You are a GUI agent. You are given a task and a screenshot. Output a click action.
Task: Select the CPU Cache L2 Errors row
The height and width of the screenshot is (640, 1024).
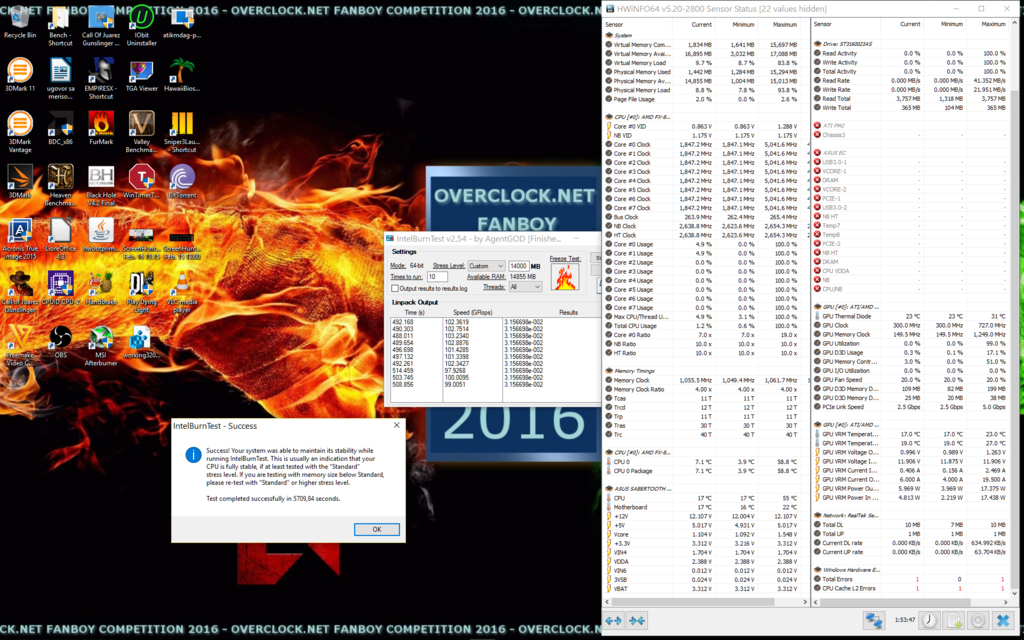tap(911, 588)
